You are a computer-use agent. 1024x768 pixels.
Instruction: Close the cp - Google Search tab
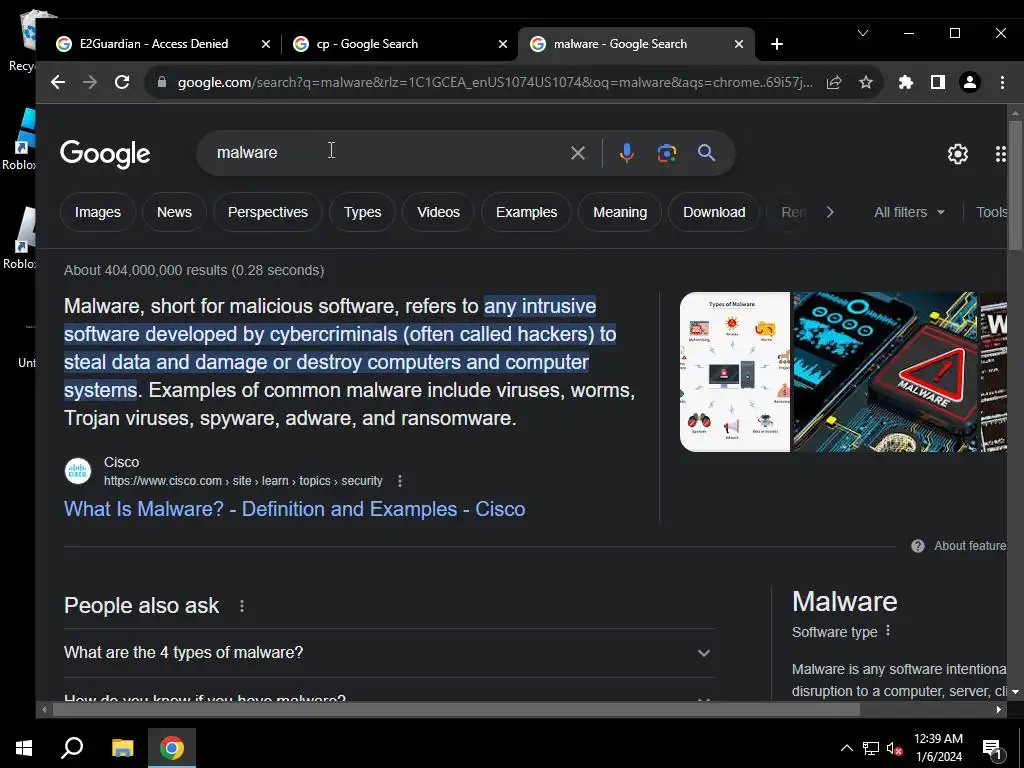(x=502, y=44)
